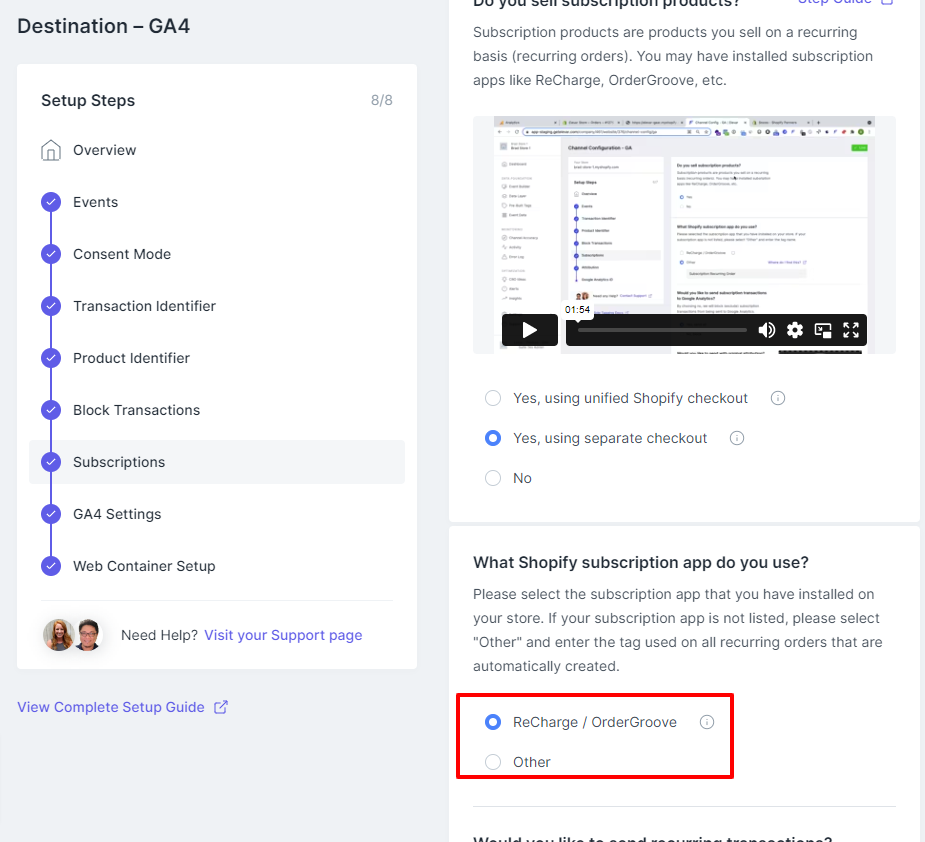Choose ReCharge / OrderGroove subscription app

[x=493, y=722]
